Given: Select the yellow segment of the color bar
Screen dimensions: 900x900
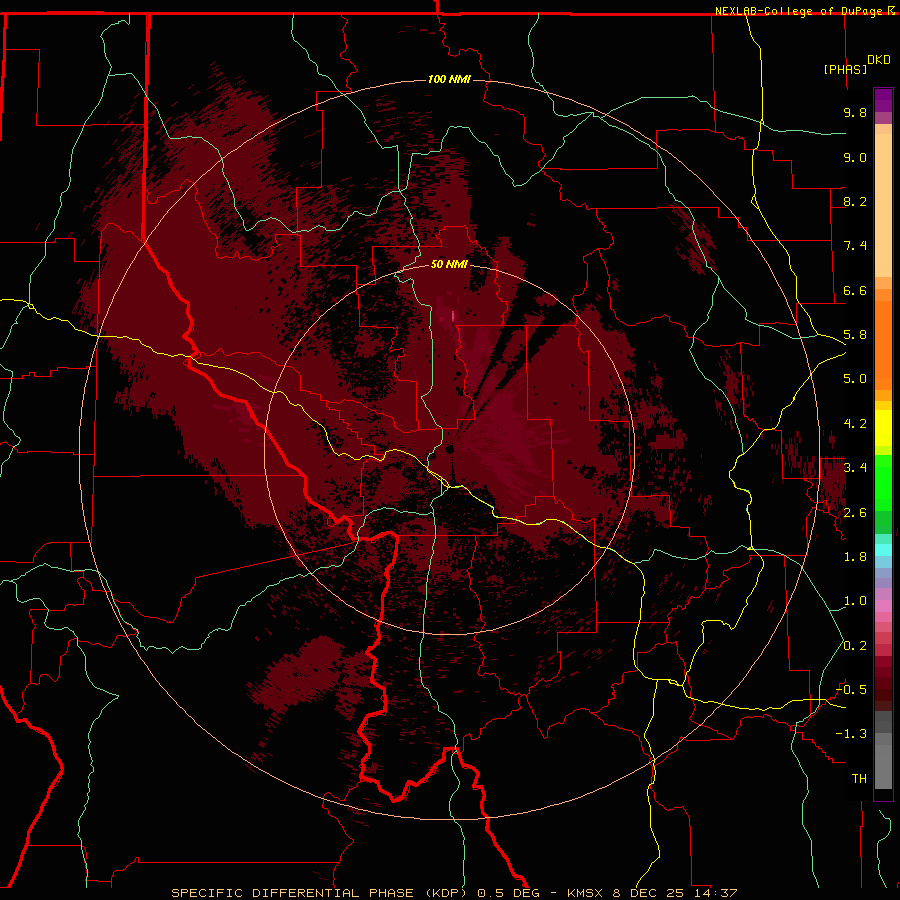Looking at the screenshot, I should 883,428.
